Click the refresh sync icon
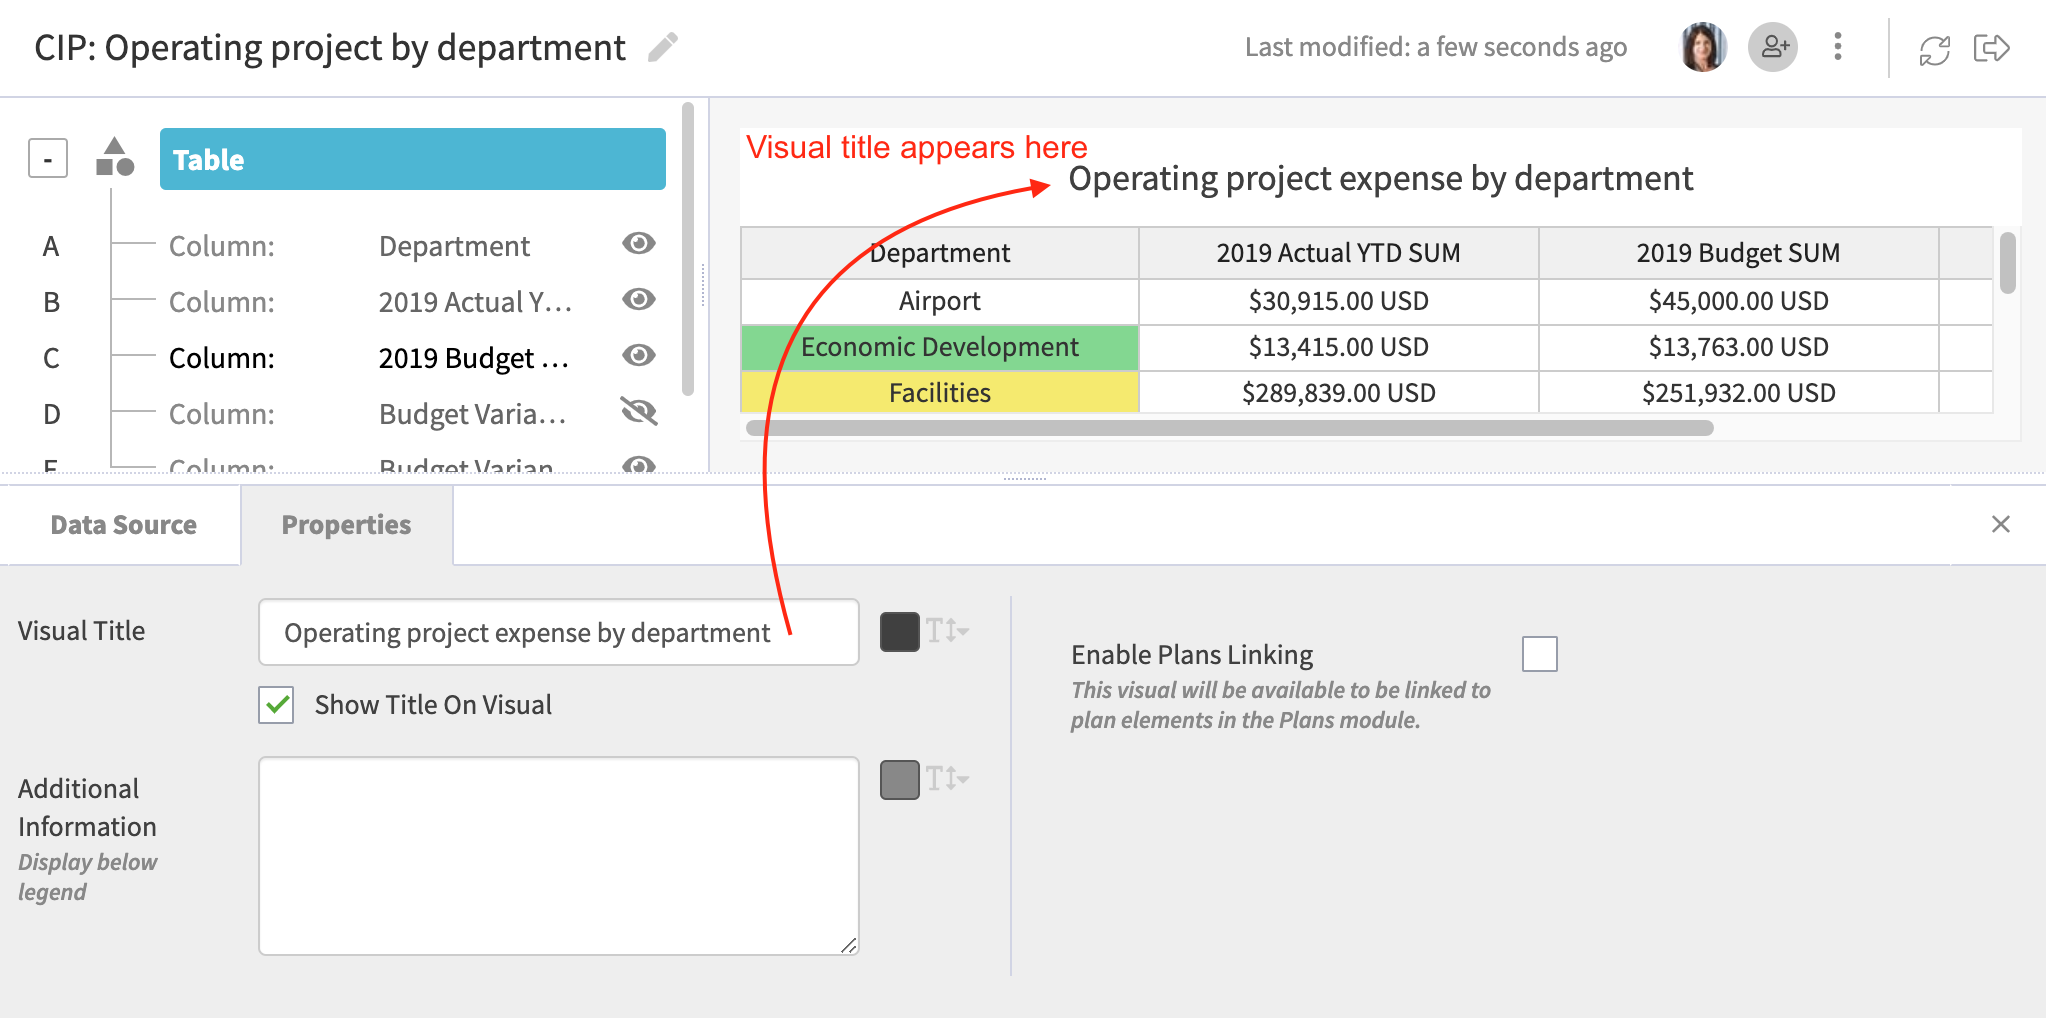 tap(1935, 49)
